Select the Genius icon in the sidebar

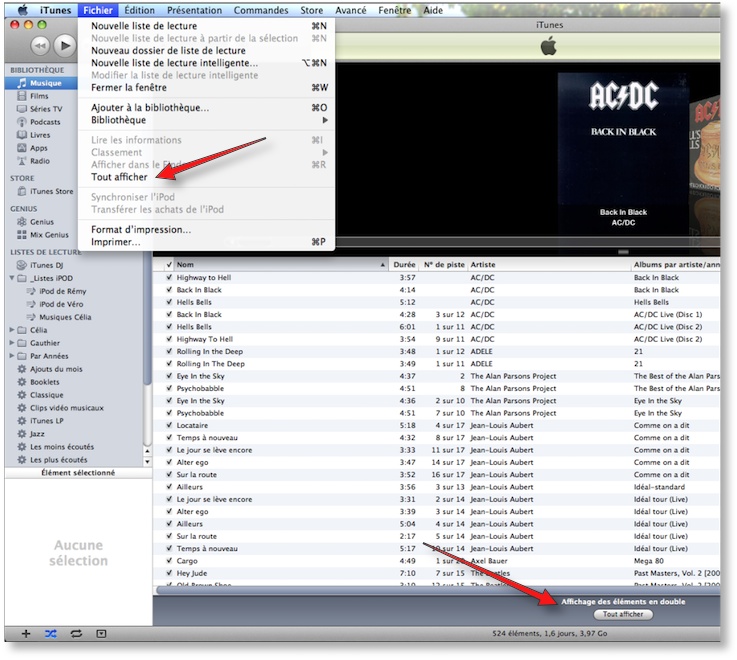point(22,222)
